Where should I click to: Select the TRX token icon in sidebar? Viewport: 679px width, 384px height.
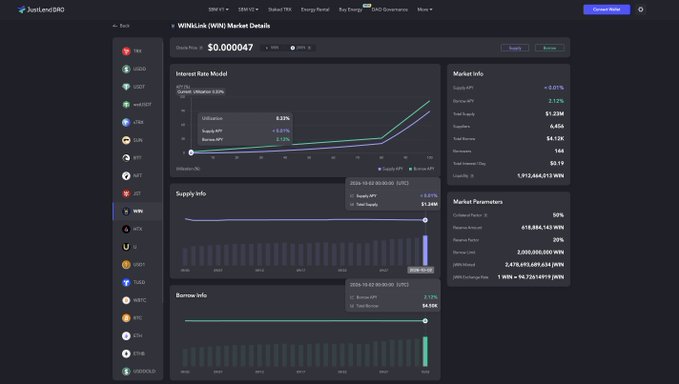[126, 51]
